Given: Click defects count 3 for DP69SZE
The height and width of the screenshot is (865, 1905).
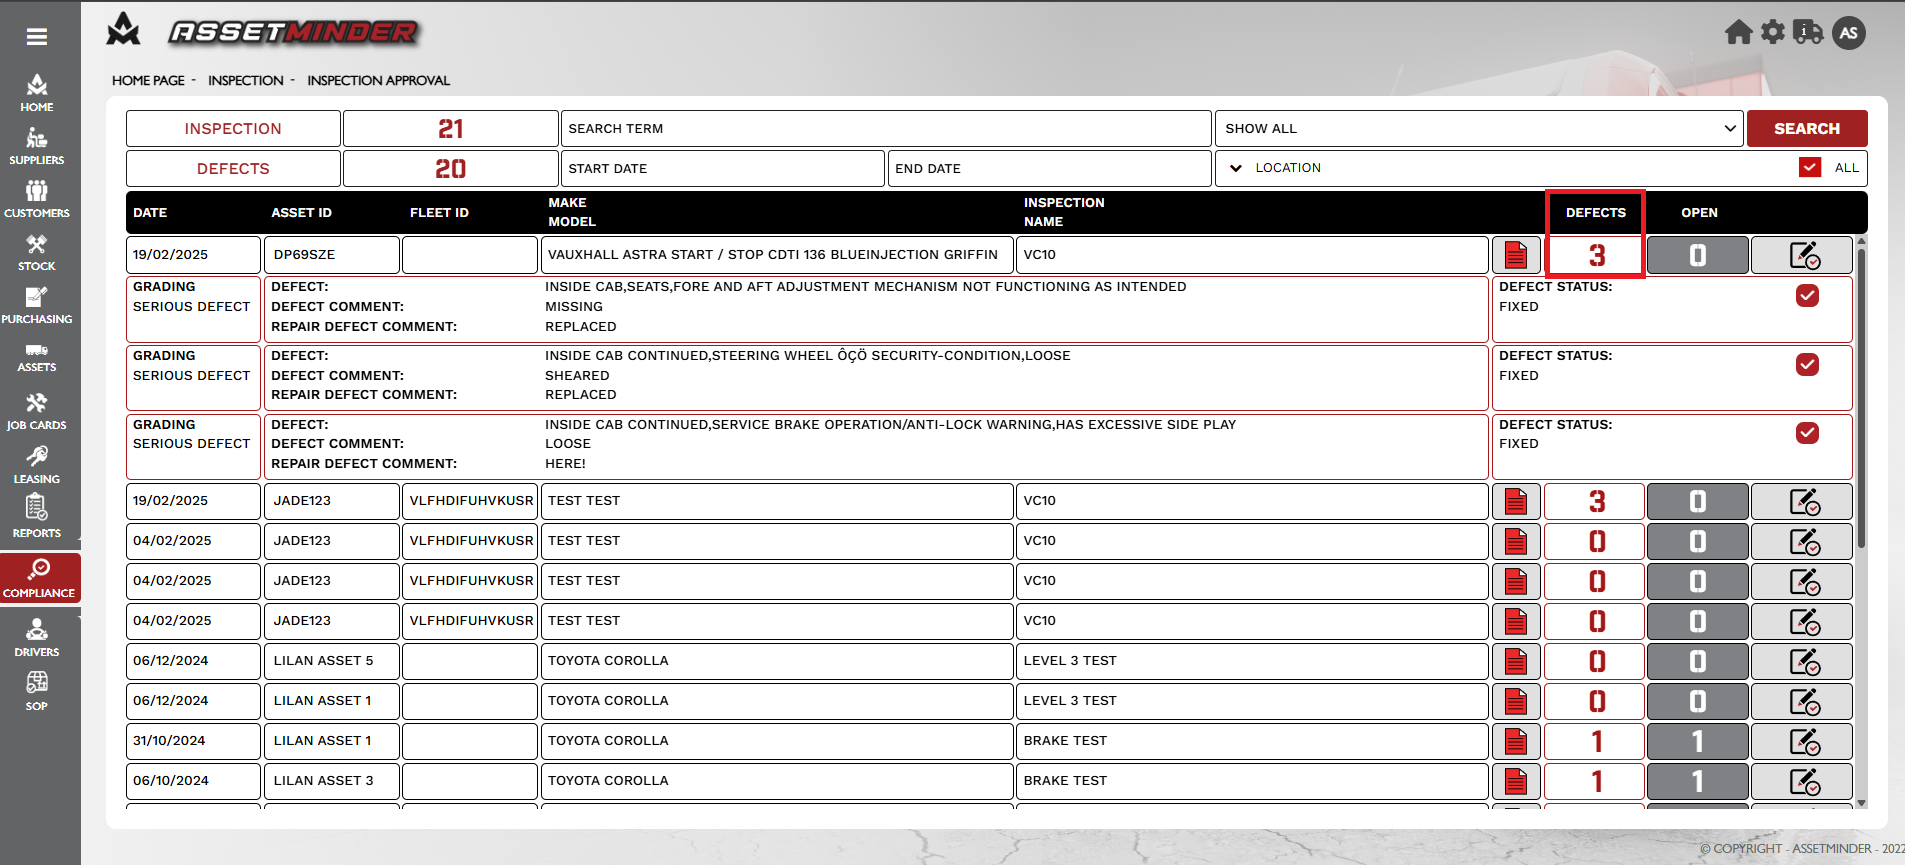Looking at the screenshot, I should click(1596, 255).
